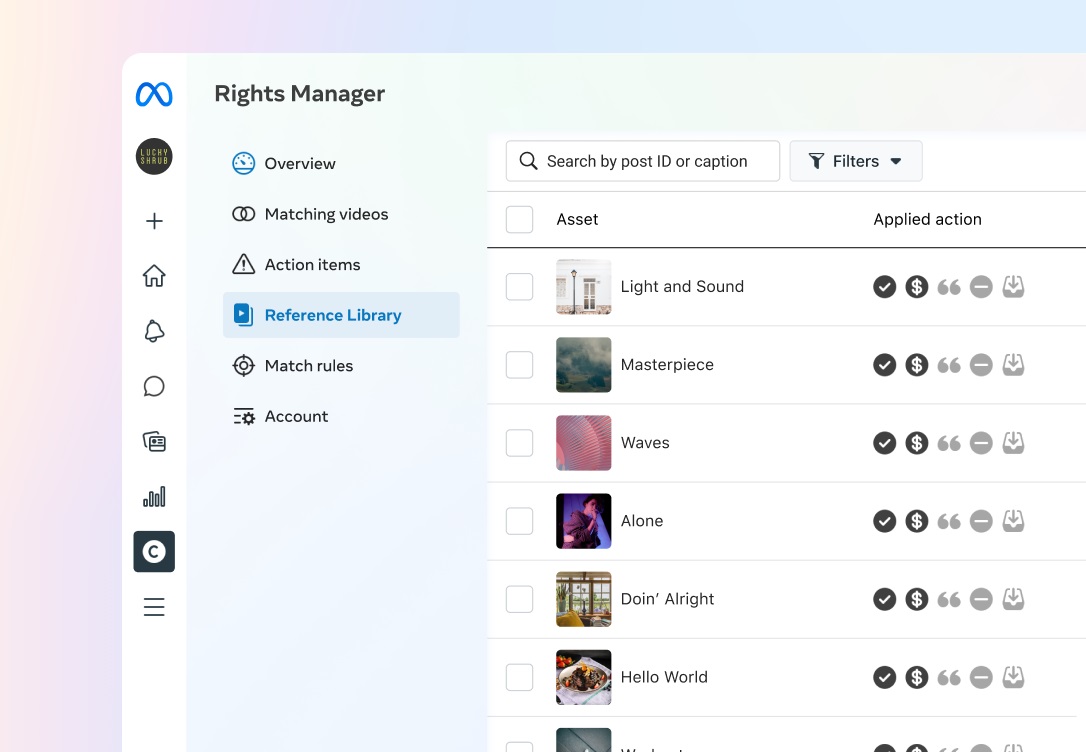Click the asset name Hello World

pos(664,677)
